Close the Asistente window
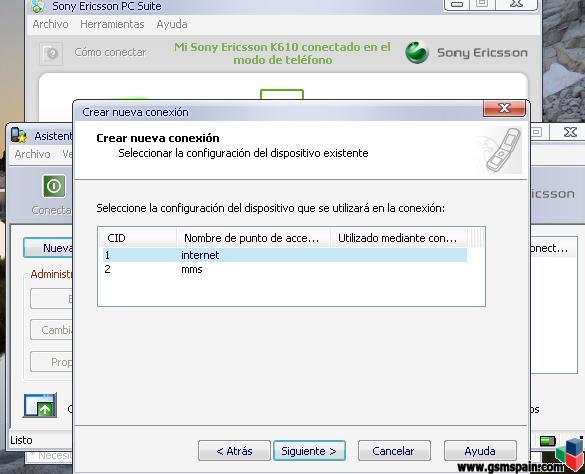The height and width of the screenshot is (474, 585). point(570,132)
